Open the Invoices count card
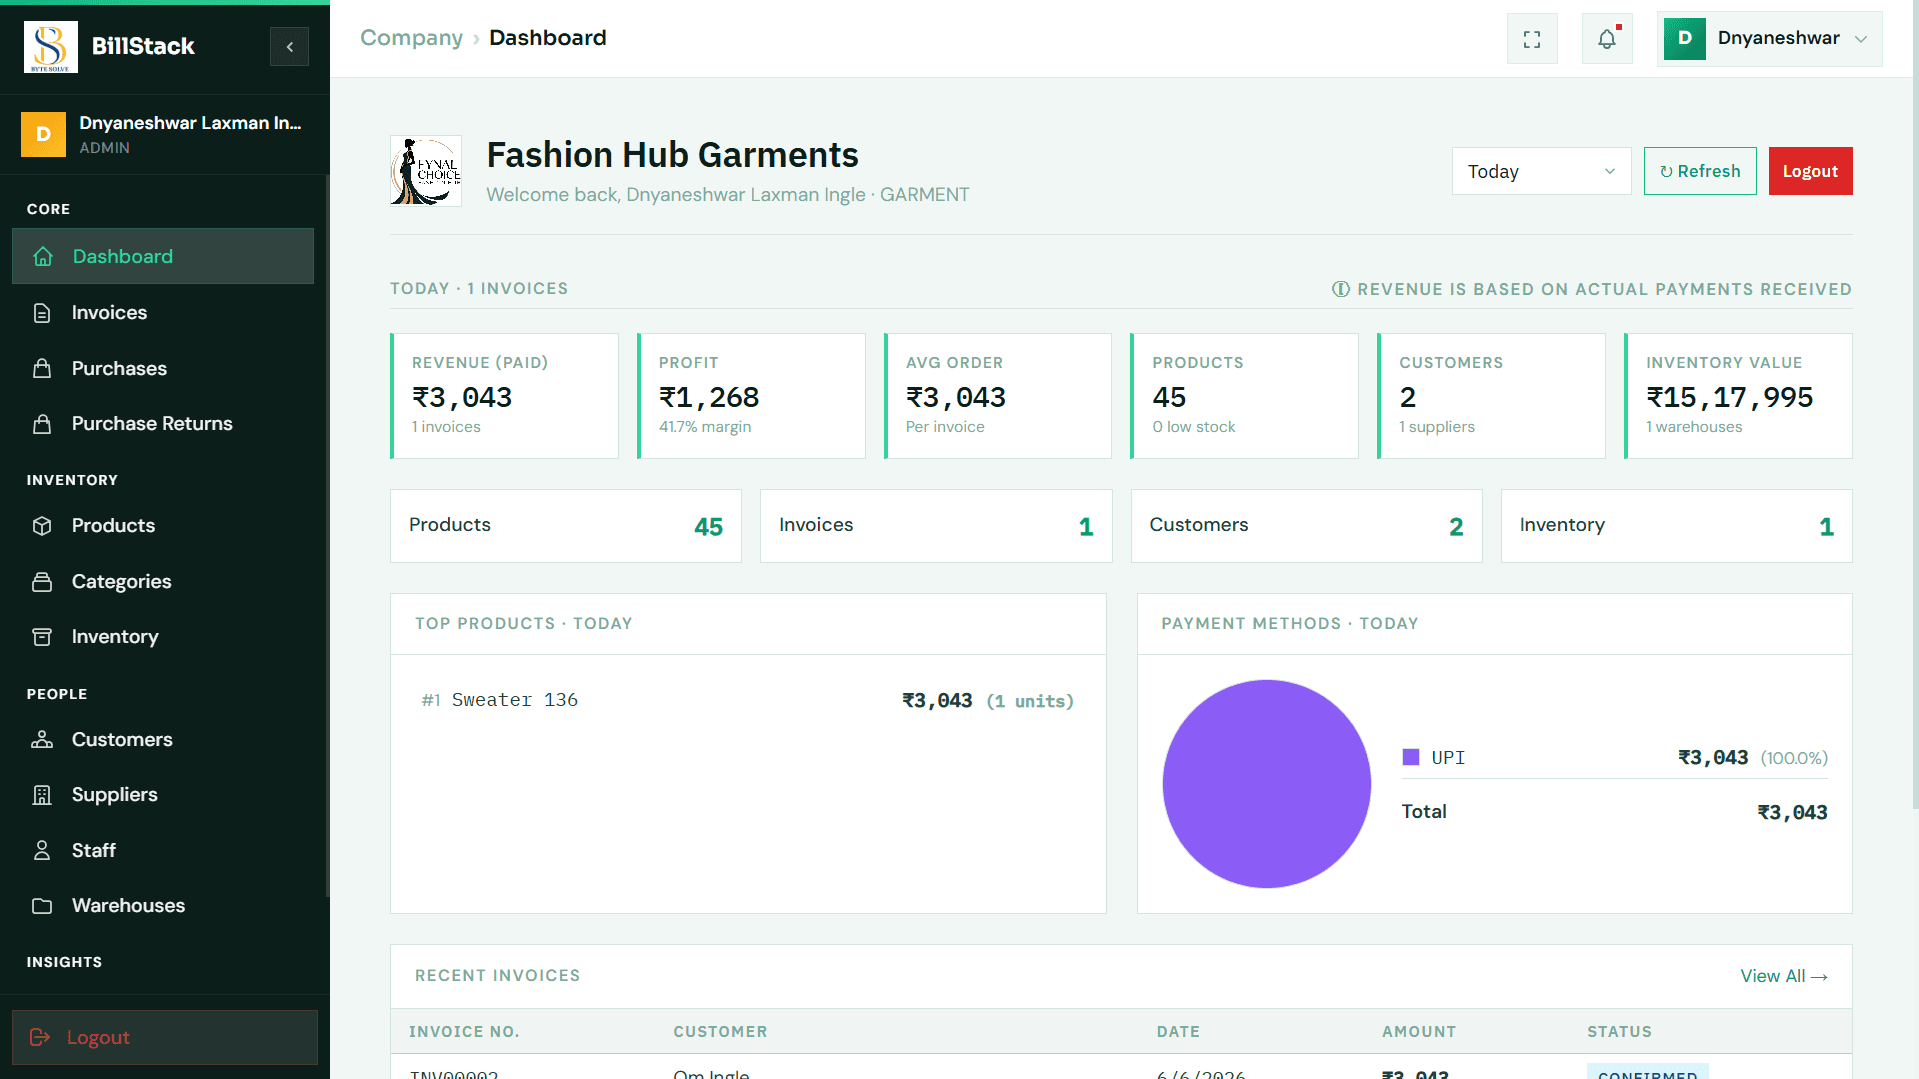 (936, 526)
